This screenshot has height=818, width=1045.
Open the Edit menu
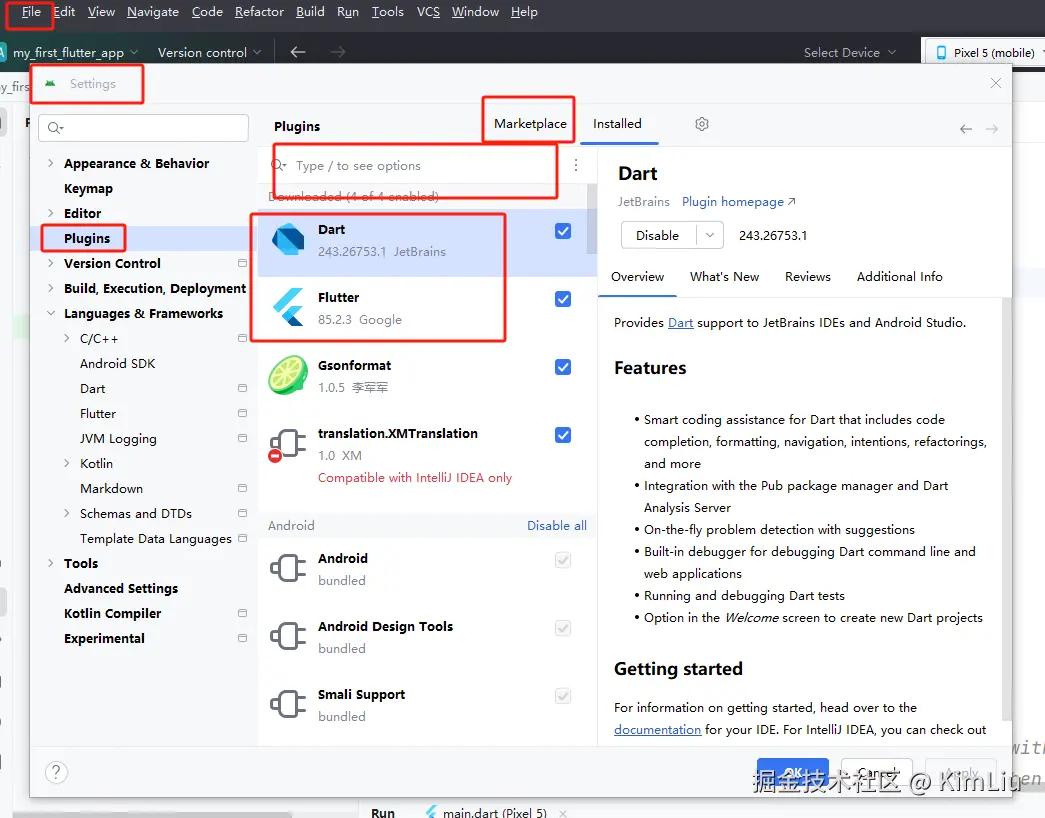(x=64, y=12)
